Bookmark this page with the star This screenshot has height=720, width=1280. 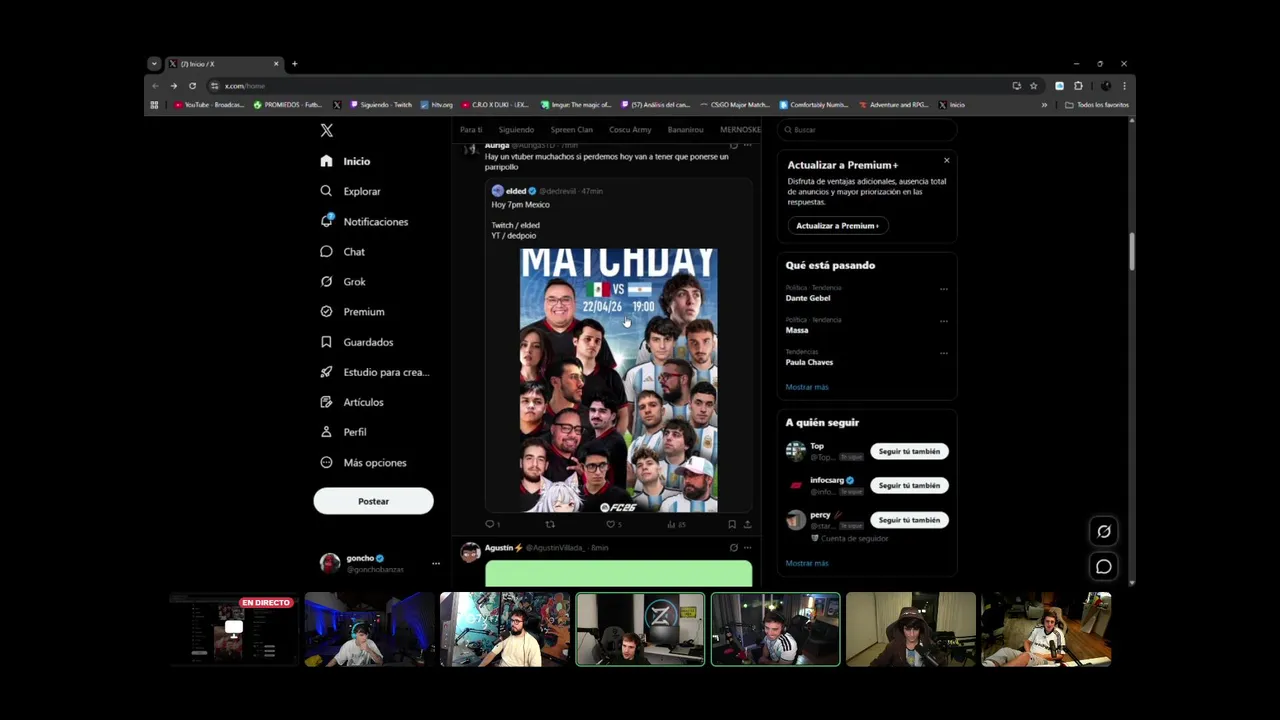click(1034, 86)
